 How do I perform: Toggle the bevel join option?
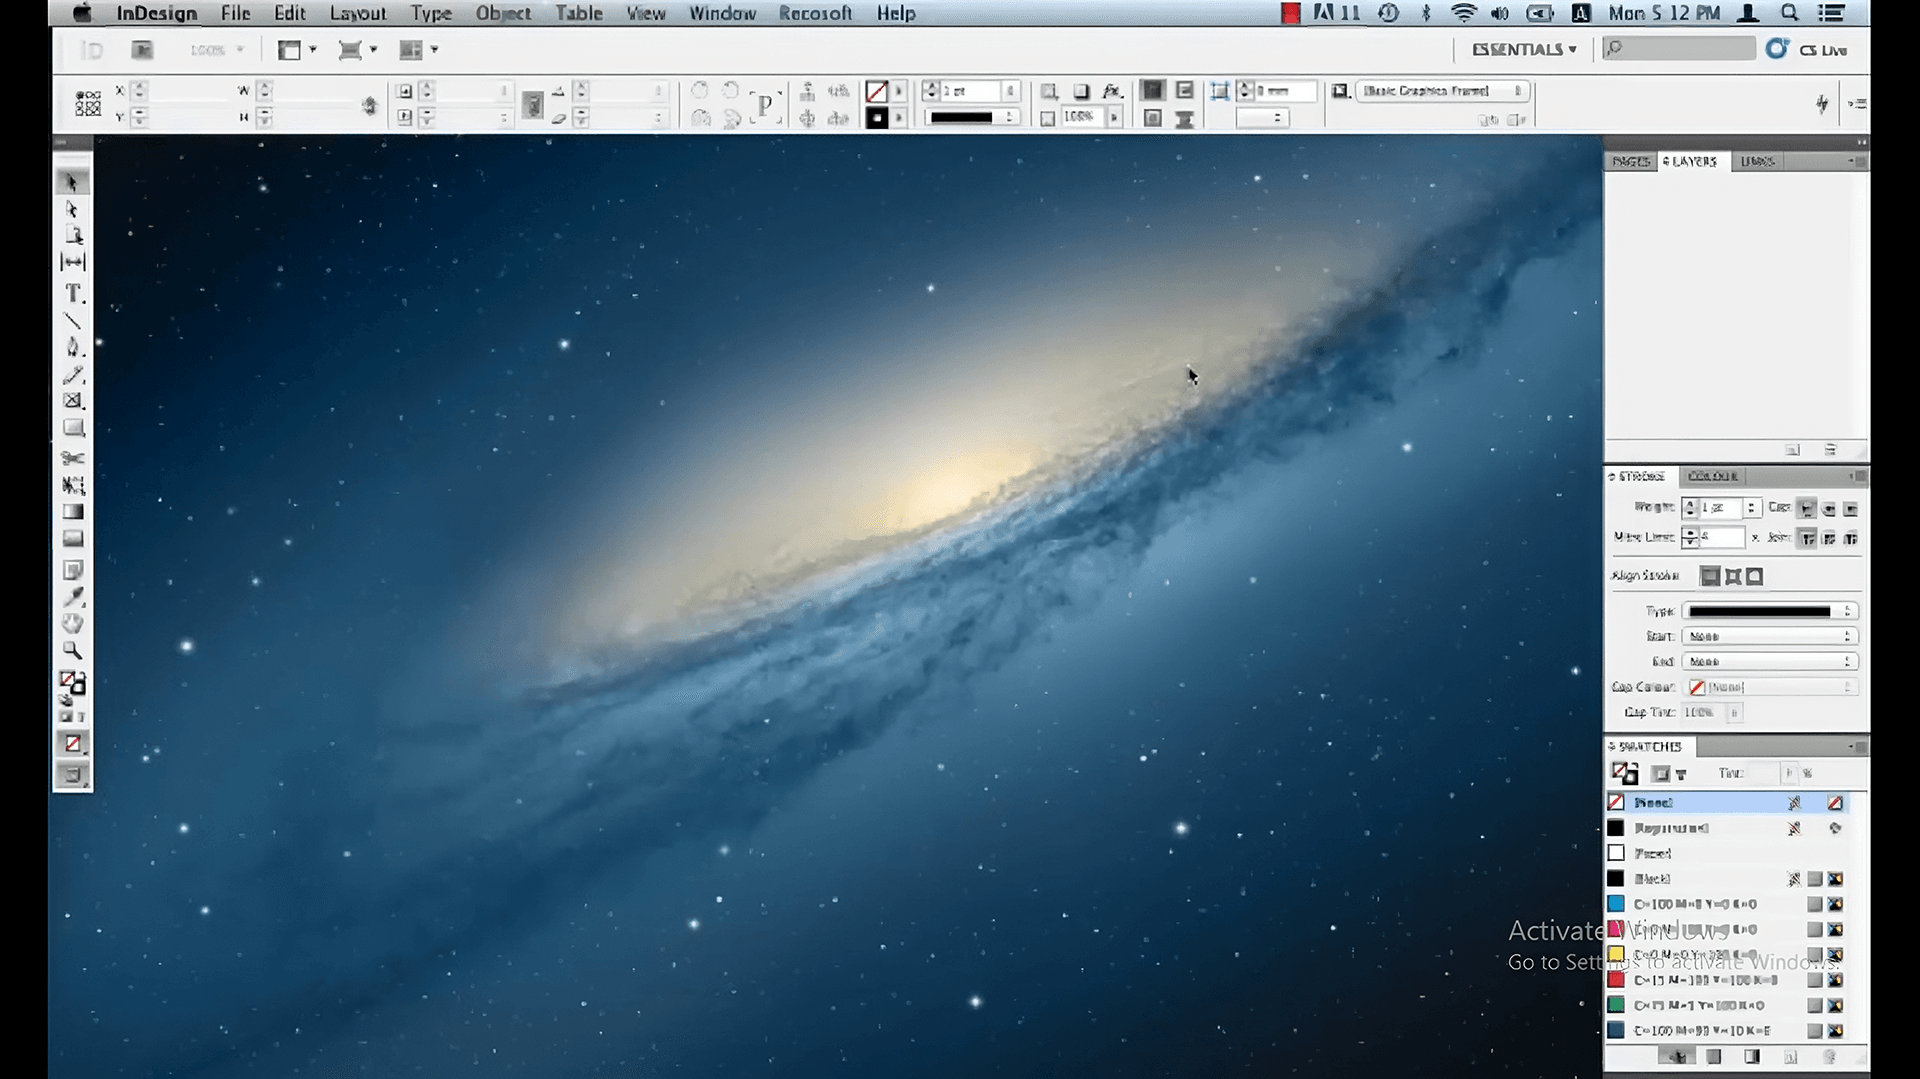(1851, 538)
